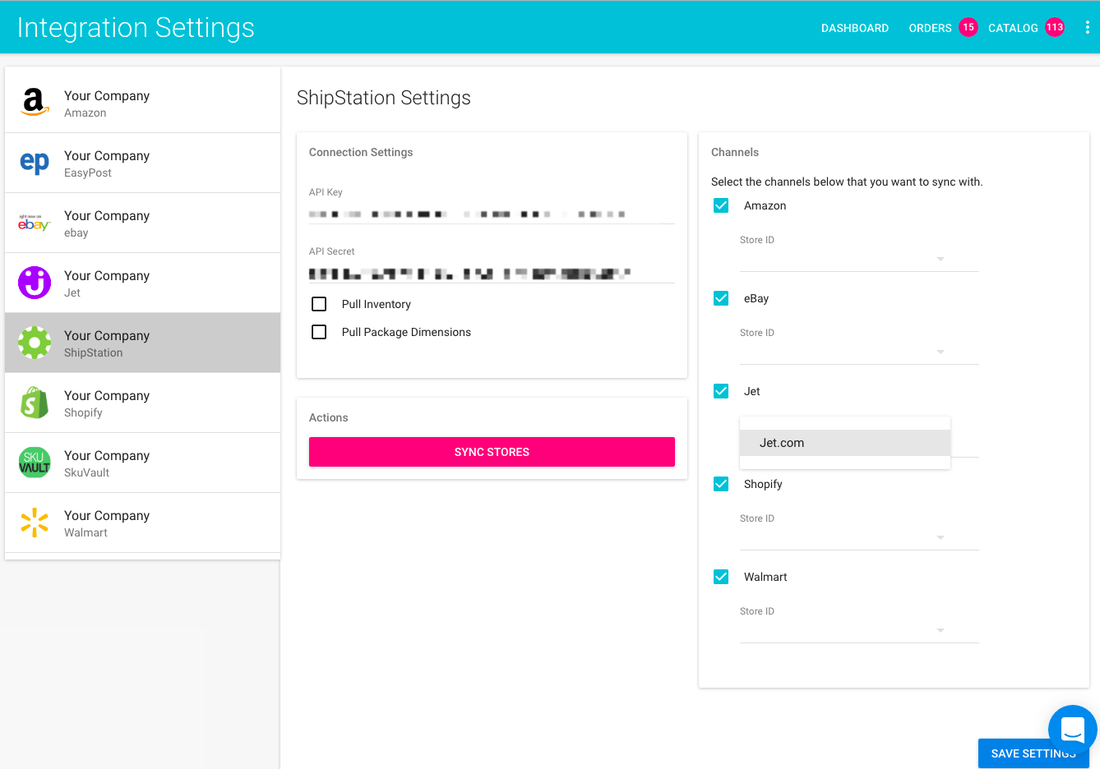Expand the Walmart Store ID dropdown
Image resolution: width=1100 pixels, height=769 pixels.
[859, 630]
